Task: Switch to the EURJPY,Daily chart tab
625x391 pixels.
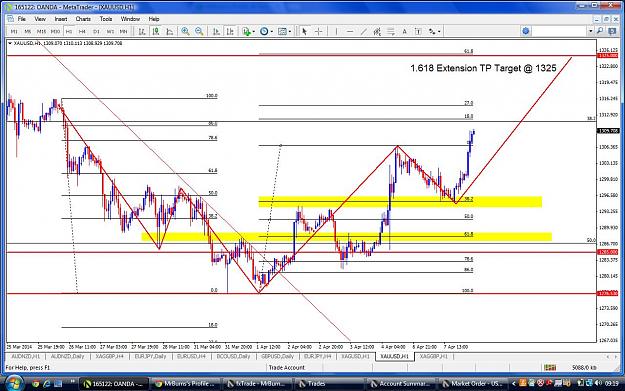Action: [x=150, y=356]
